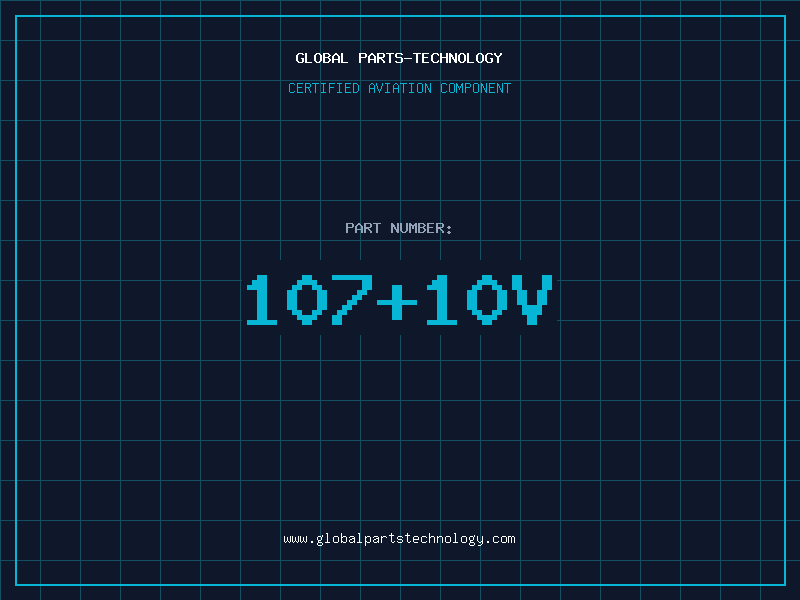The image size is (800, 600).
Task: Select the part number 107+10V
Action: point(399,299)
